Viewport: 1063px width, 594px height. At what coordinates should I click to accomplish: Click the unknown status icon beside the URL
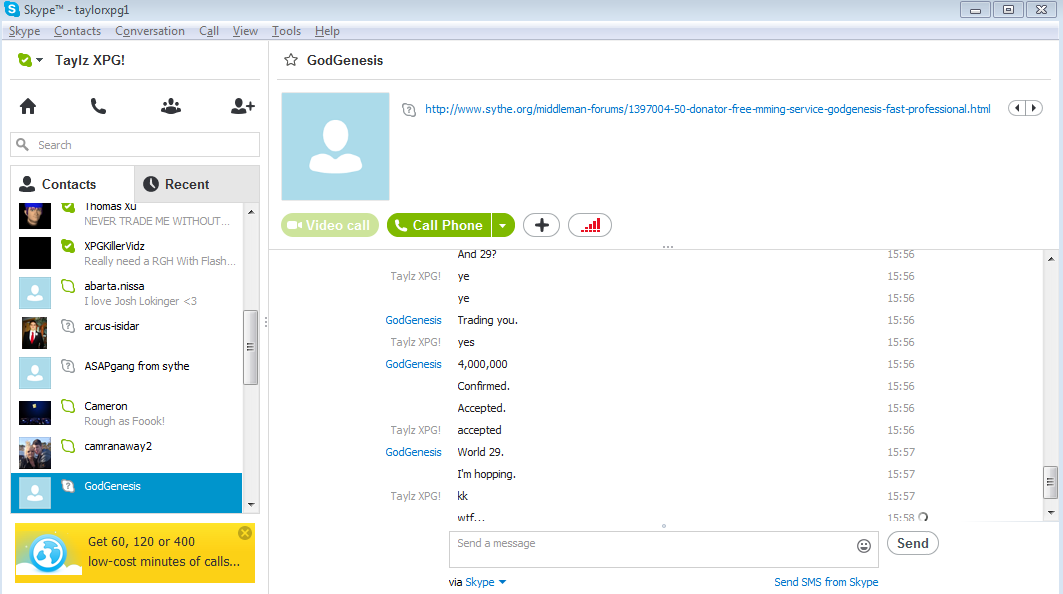409,110
